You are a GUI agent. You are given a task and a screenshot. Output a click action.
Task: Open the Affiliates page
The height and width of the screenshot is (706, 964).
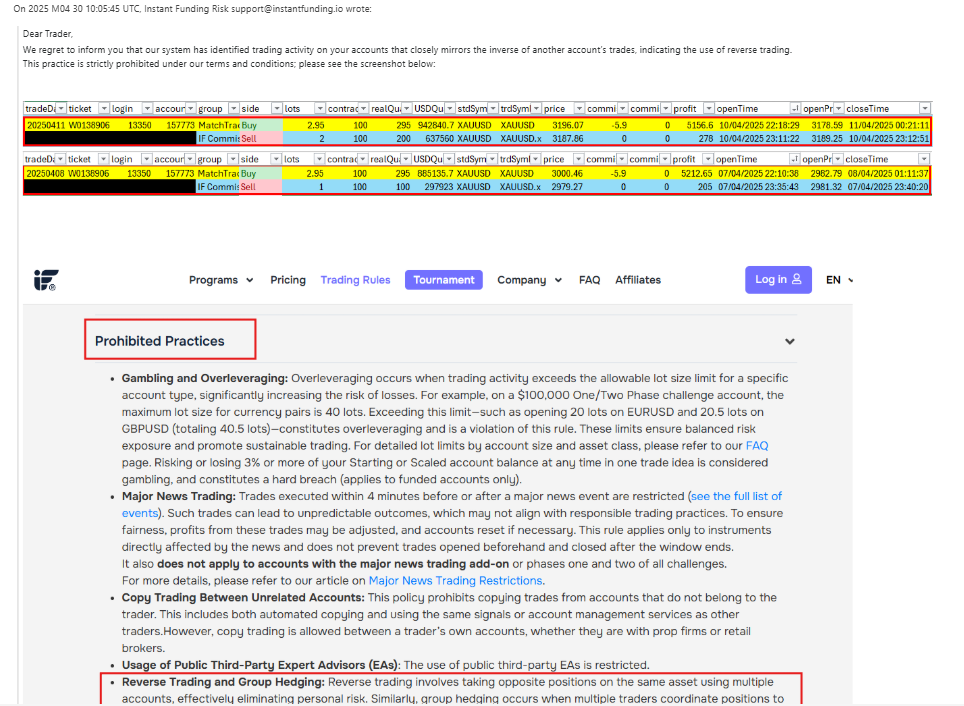click(x=638, y=280)
